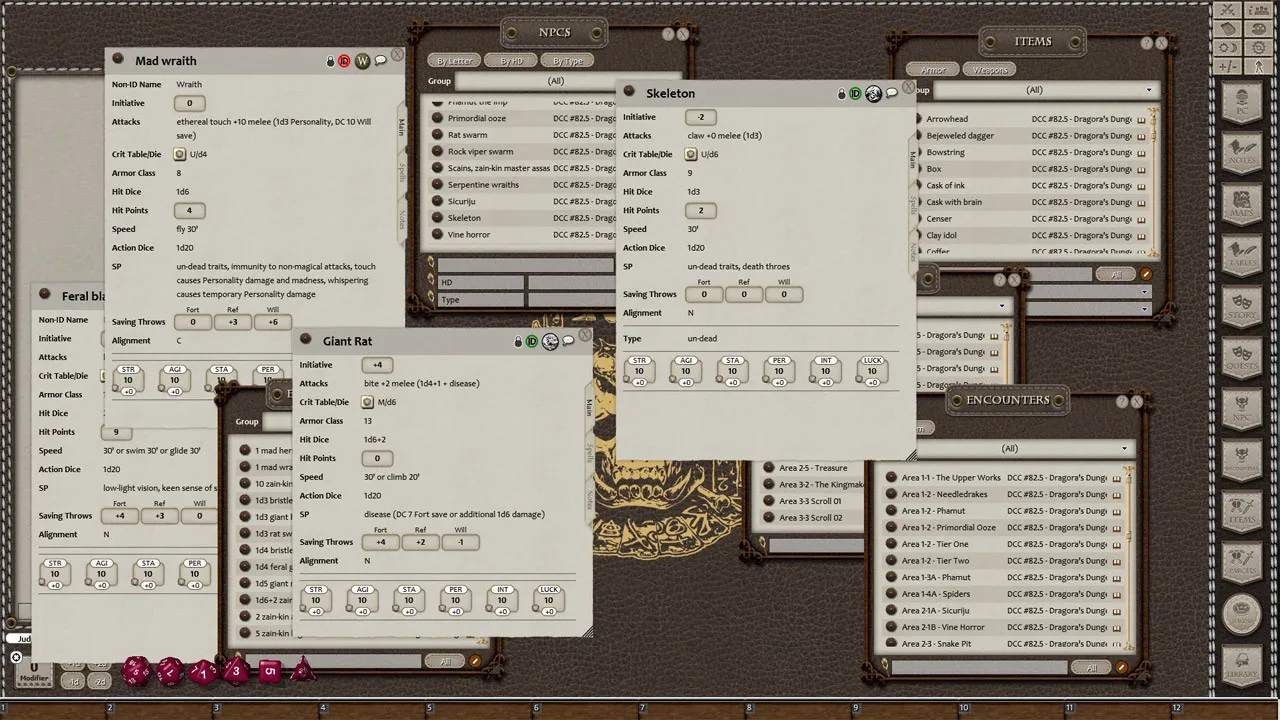
Task: Toggle edit mode in the encounter NPC list
Action: pyautogui.click(x=475, y=661)
